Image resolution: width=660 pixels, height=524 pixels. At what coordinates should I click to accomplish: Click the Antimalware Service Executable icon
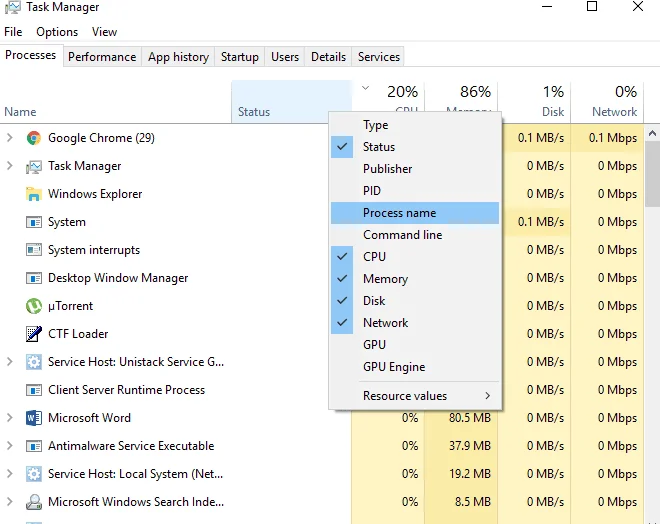[34, 446]
